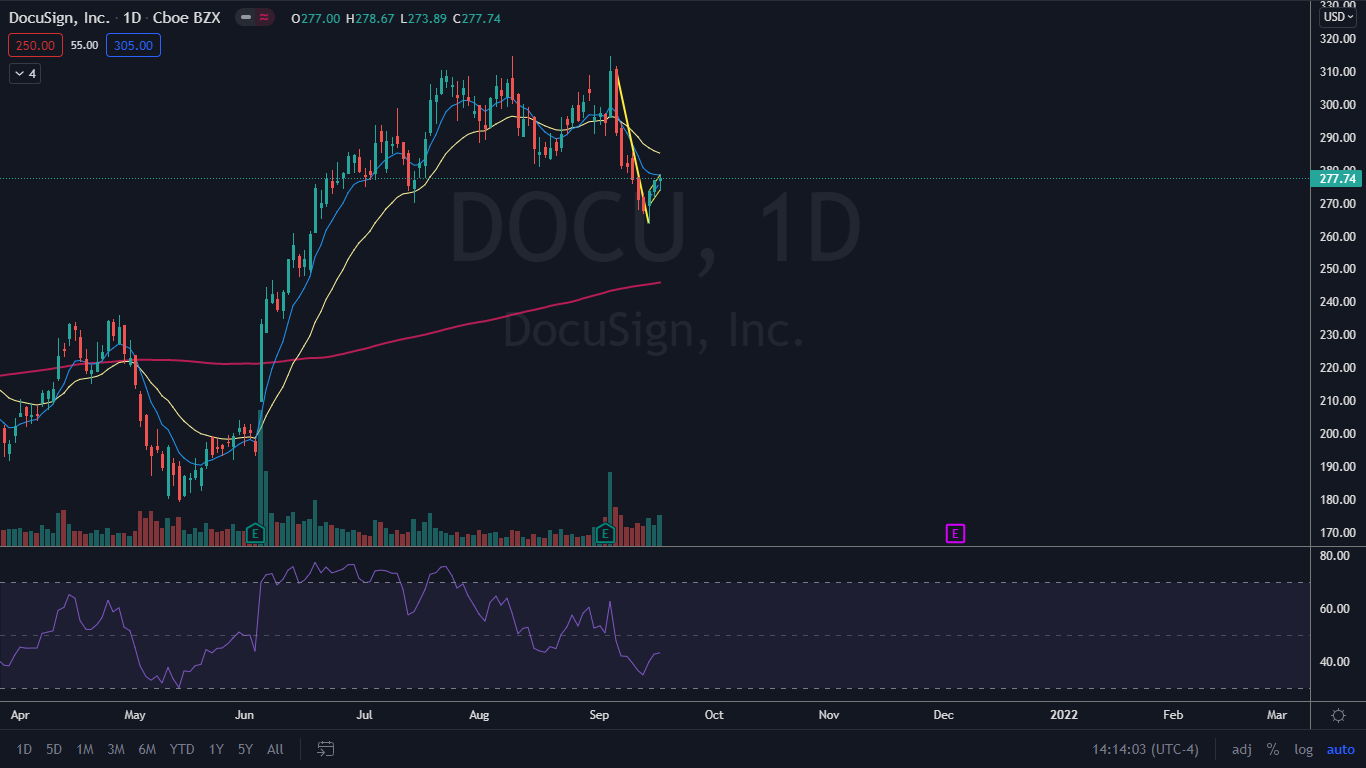1366x768 pixels.
Task: Open the USD currency dropdown
Action: click(x=1338, y=17)
